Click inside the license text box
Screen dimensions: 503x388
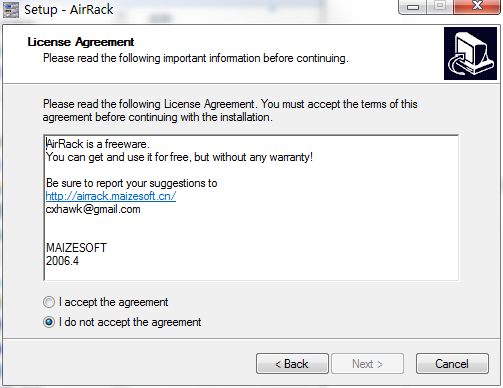pos(251,208)
